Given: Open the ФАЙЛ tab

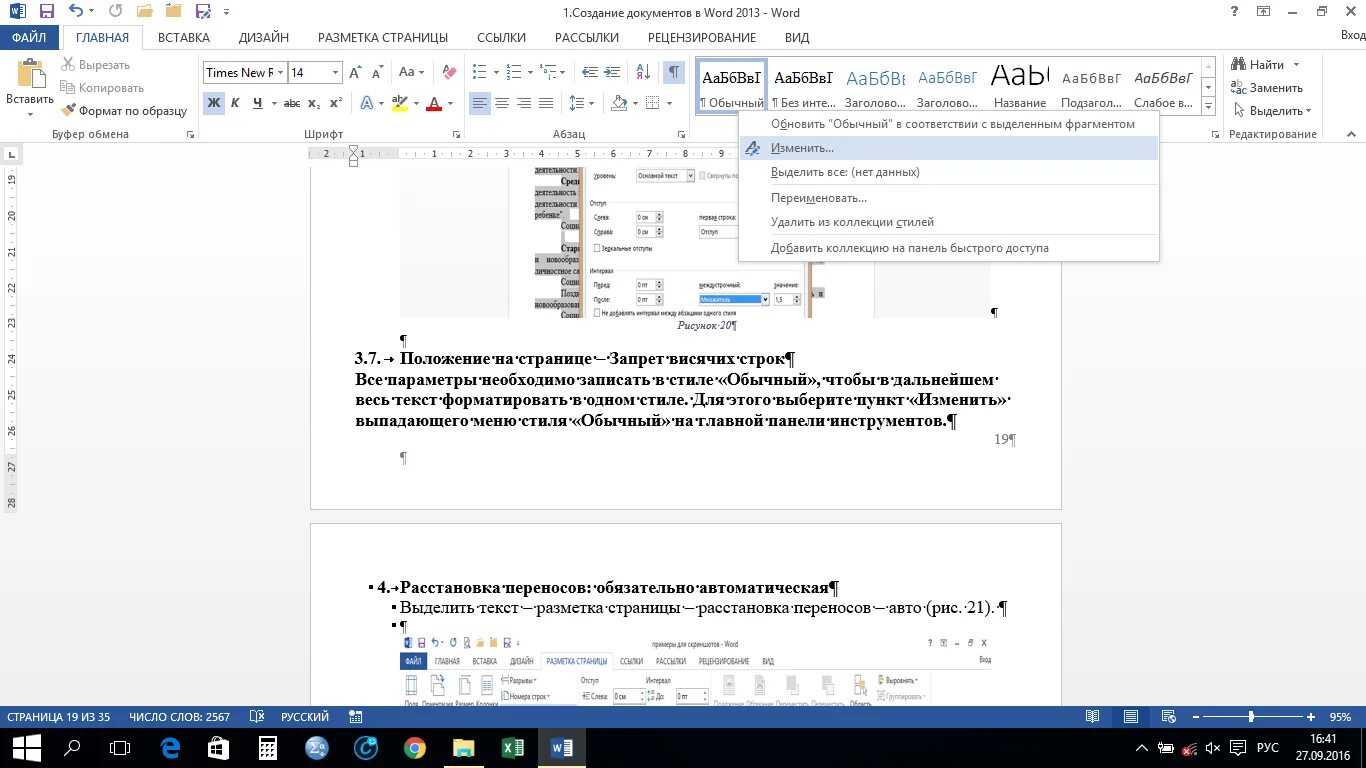Looking at the screenshot, I should tap(30, 38).
